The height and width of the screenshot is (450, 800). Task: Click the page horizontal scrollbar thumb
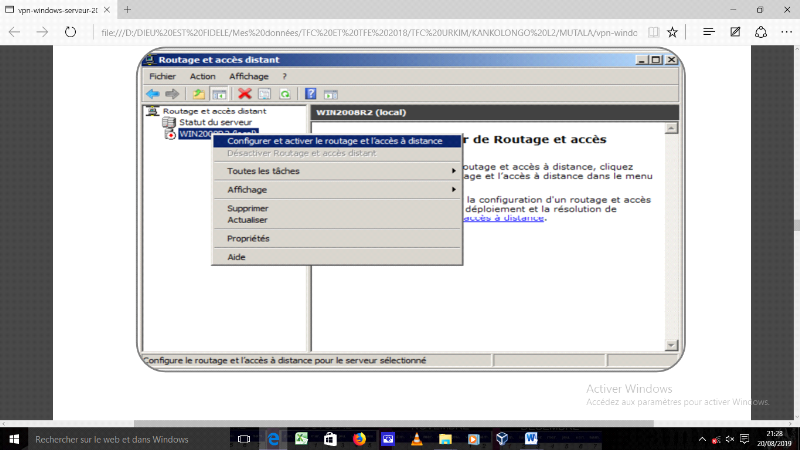coord(393,423)
